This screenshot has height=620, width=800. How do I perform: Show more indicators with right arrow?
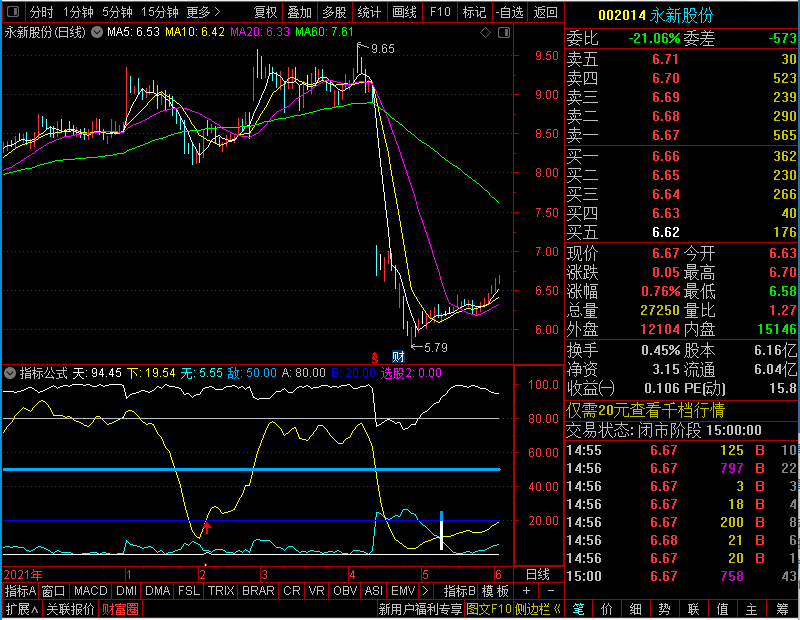click(426, 591)
